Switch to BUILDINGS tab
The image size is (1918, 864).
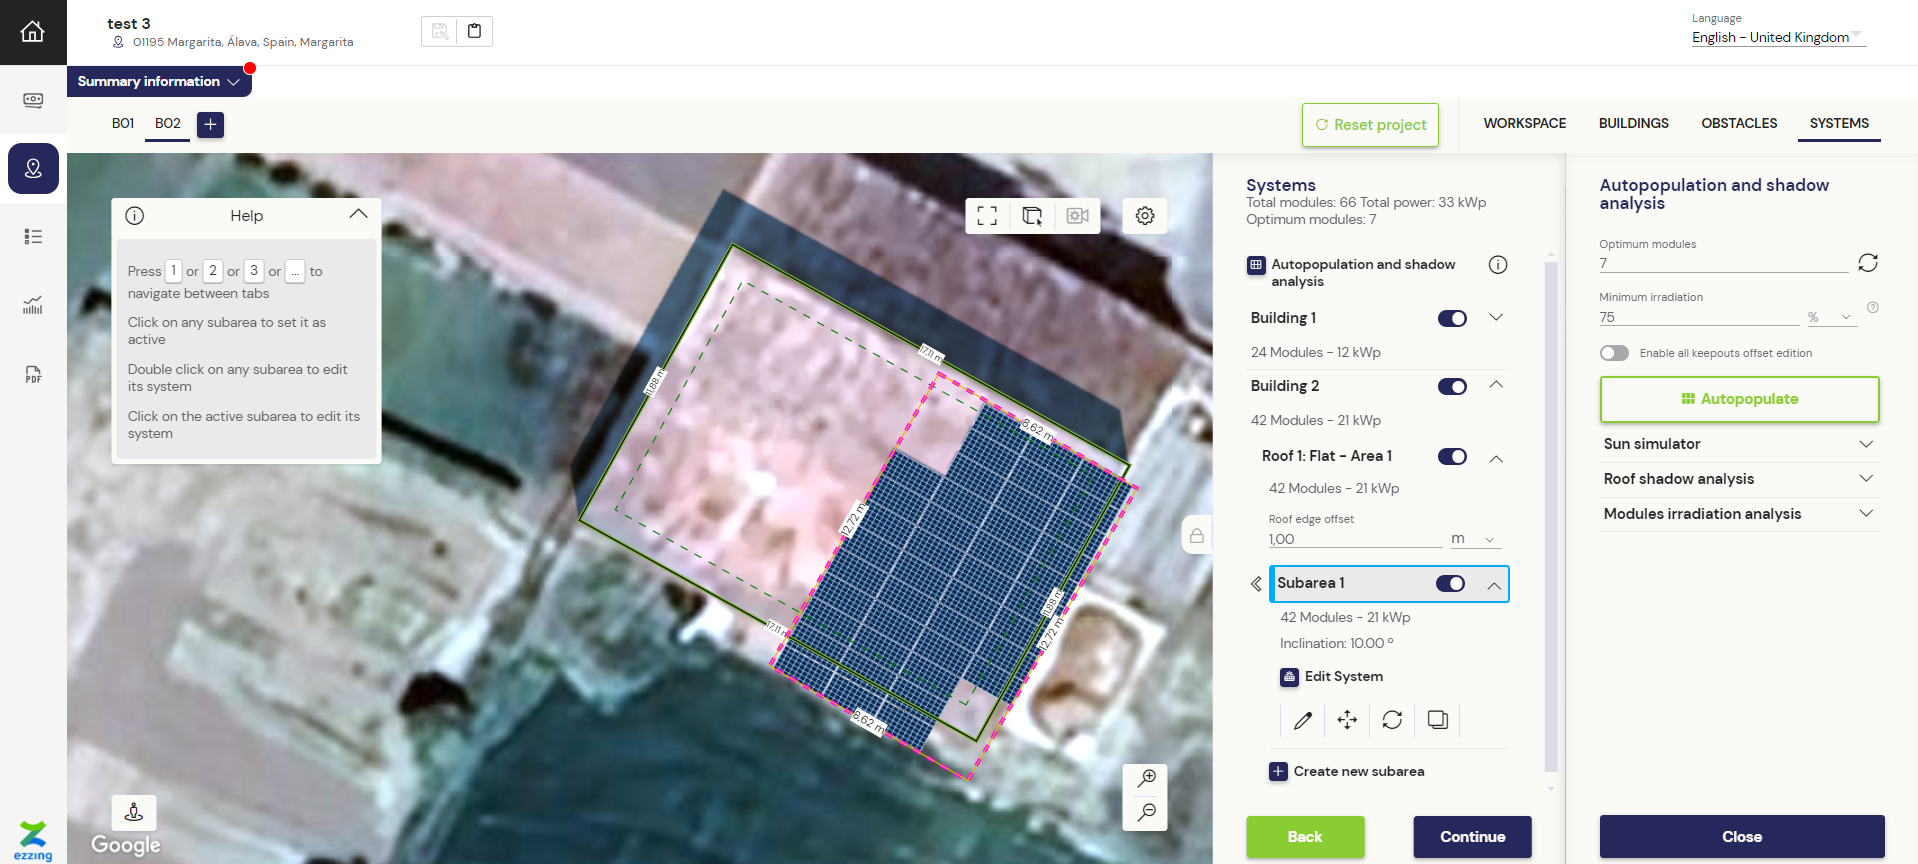pyautogui.click(x=1634, y=123)
